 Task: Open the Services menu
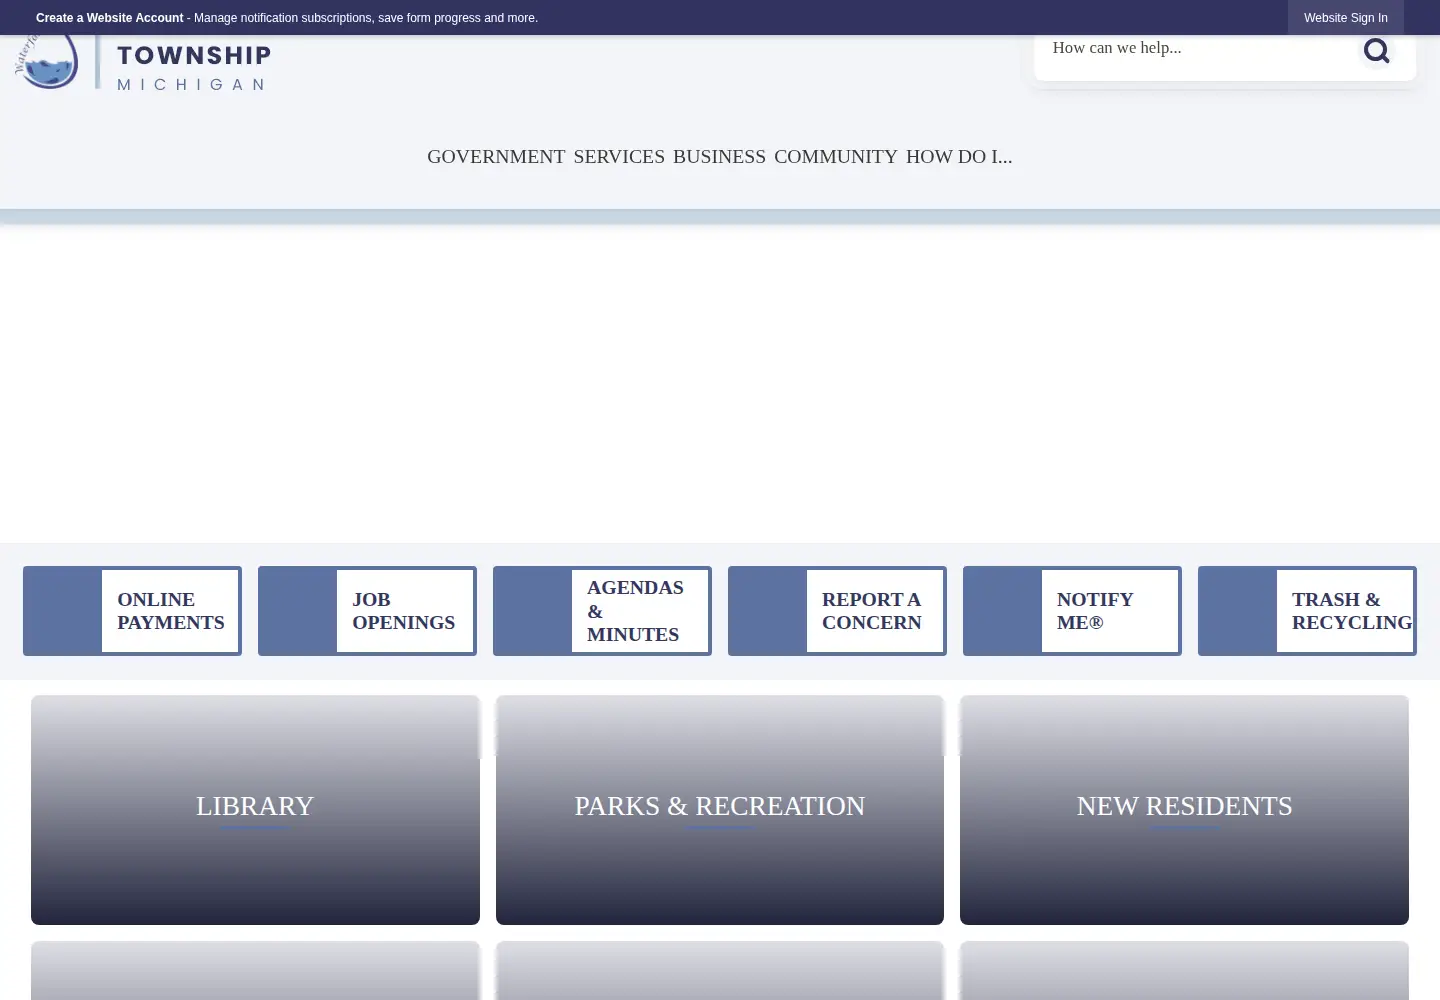619,157
